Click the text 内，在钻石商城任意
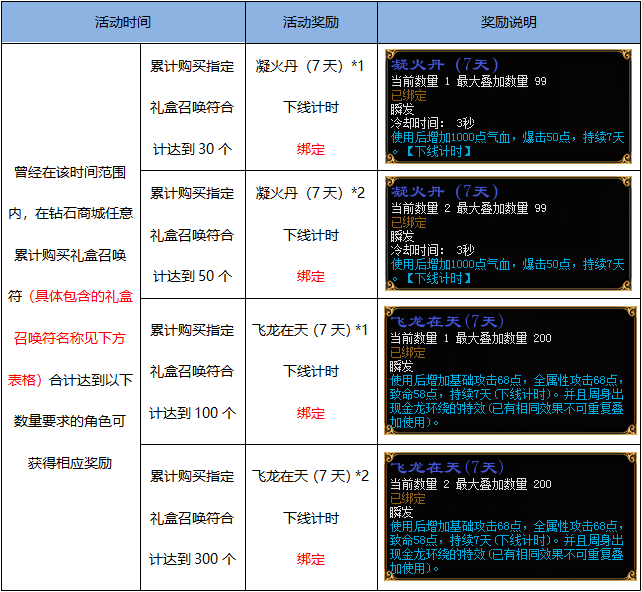This screenshot has height=592, width=642. pyautogui.click(x=70, y=213)
